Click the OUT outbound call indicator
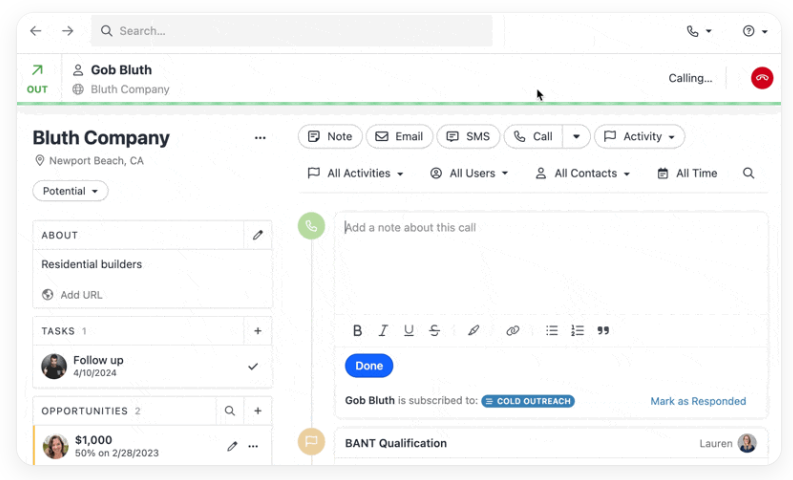Viewport: 793px width, 480px height. click(x=37, y=79)
